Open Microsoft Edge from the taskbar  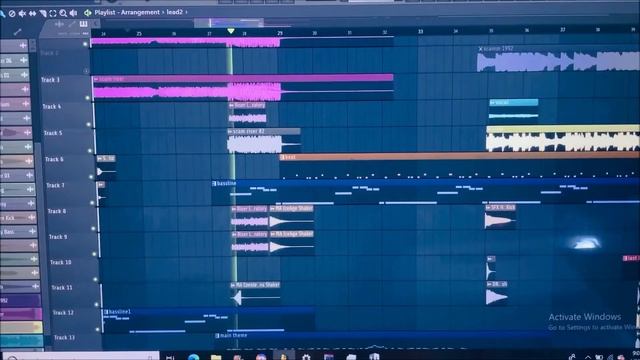[x=193, y=358]
